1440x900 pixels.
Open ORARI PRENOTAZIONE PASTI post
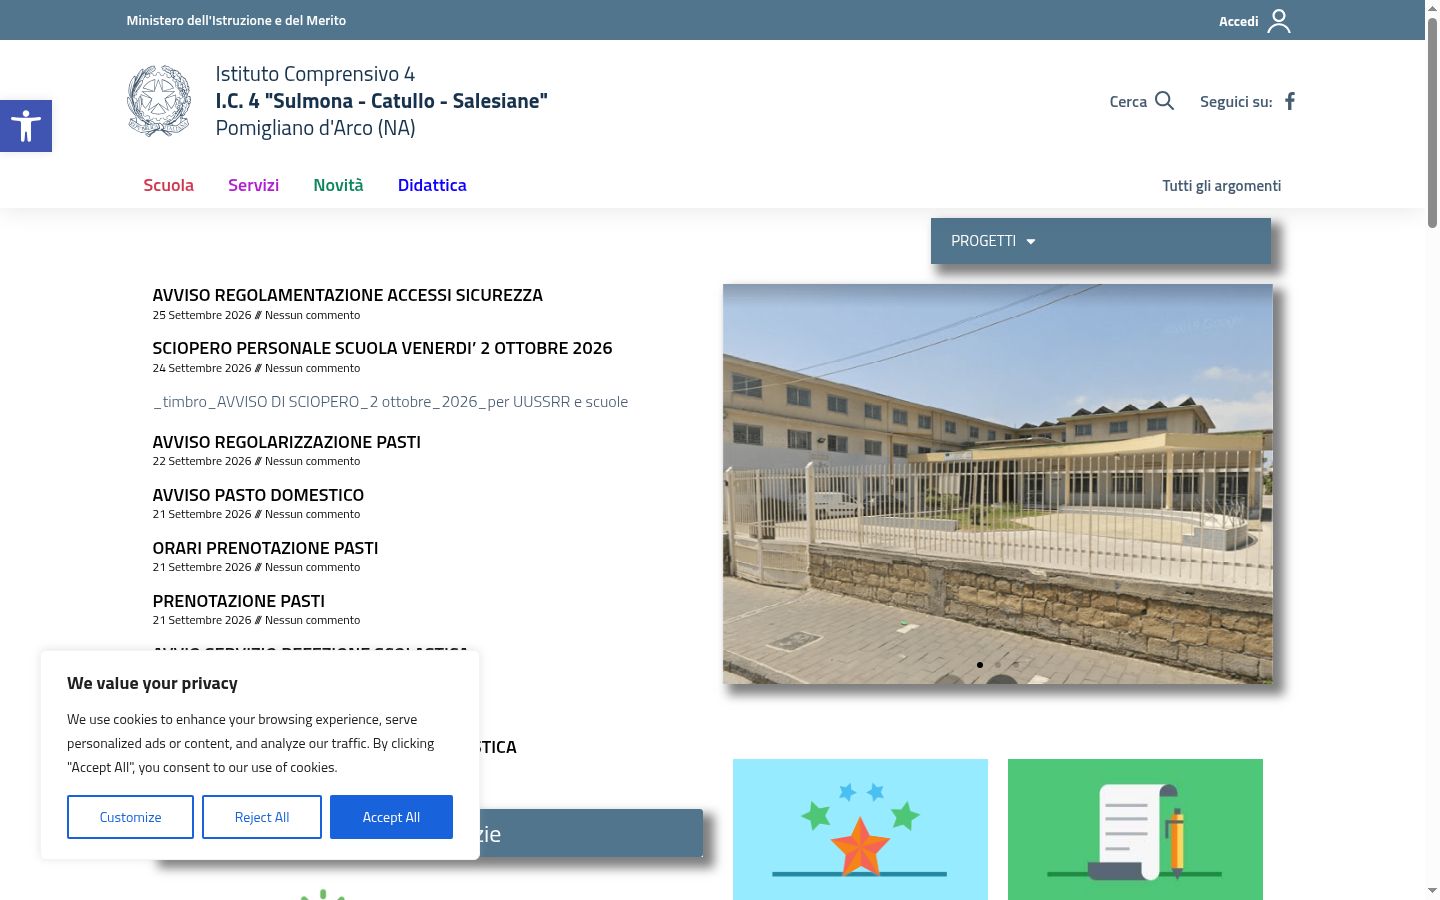click(x=265, y=548)
